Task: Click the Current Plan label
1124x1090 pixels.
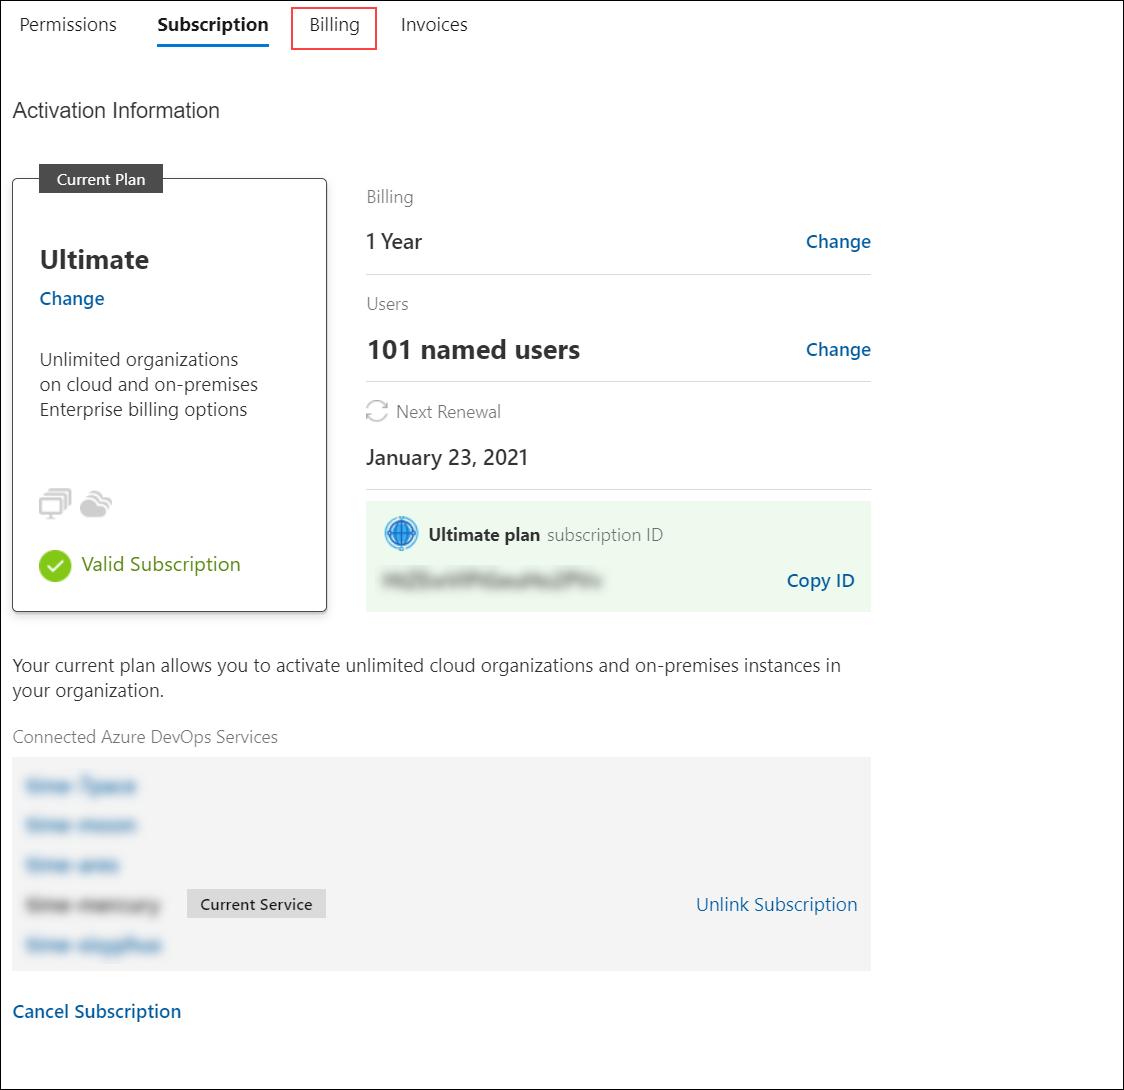Action: click(101, 179)
